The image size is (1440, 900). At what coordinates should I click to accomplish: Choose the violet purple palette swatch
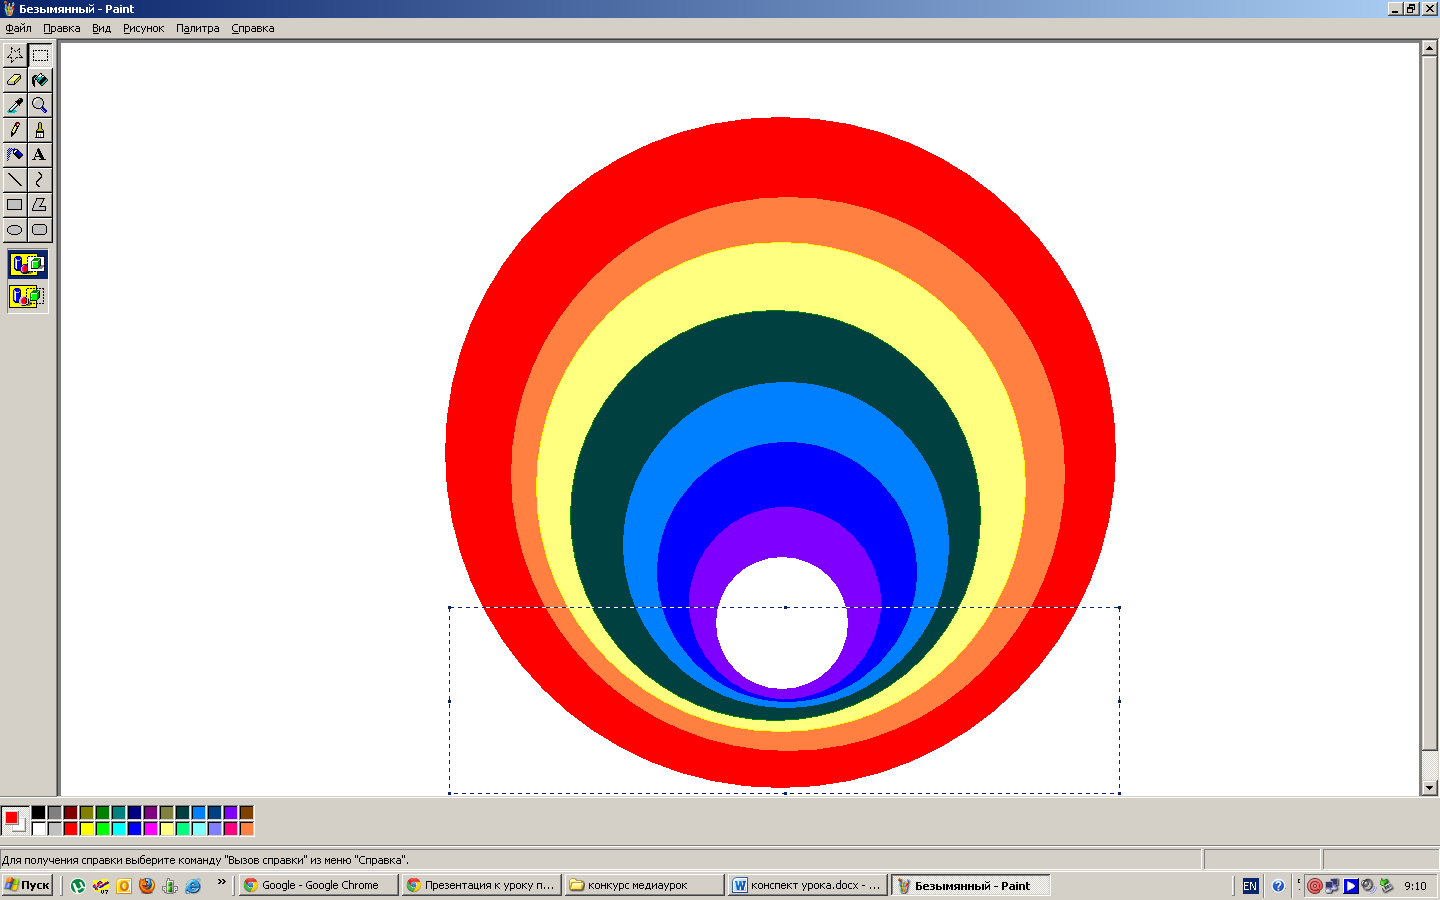pyautogui.click(x=231, y=813)
